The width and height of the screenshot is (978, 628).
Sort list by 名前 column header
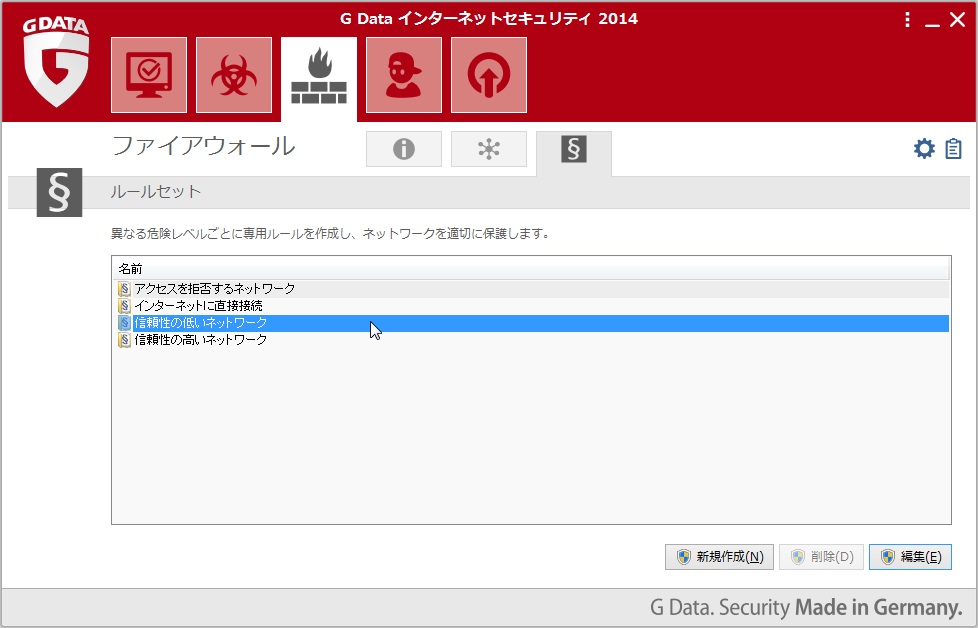(x=530, y=269)
